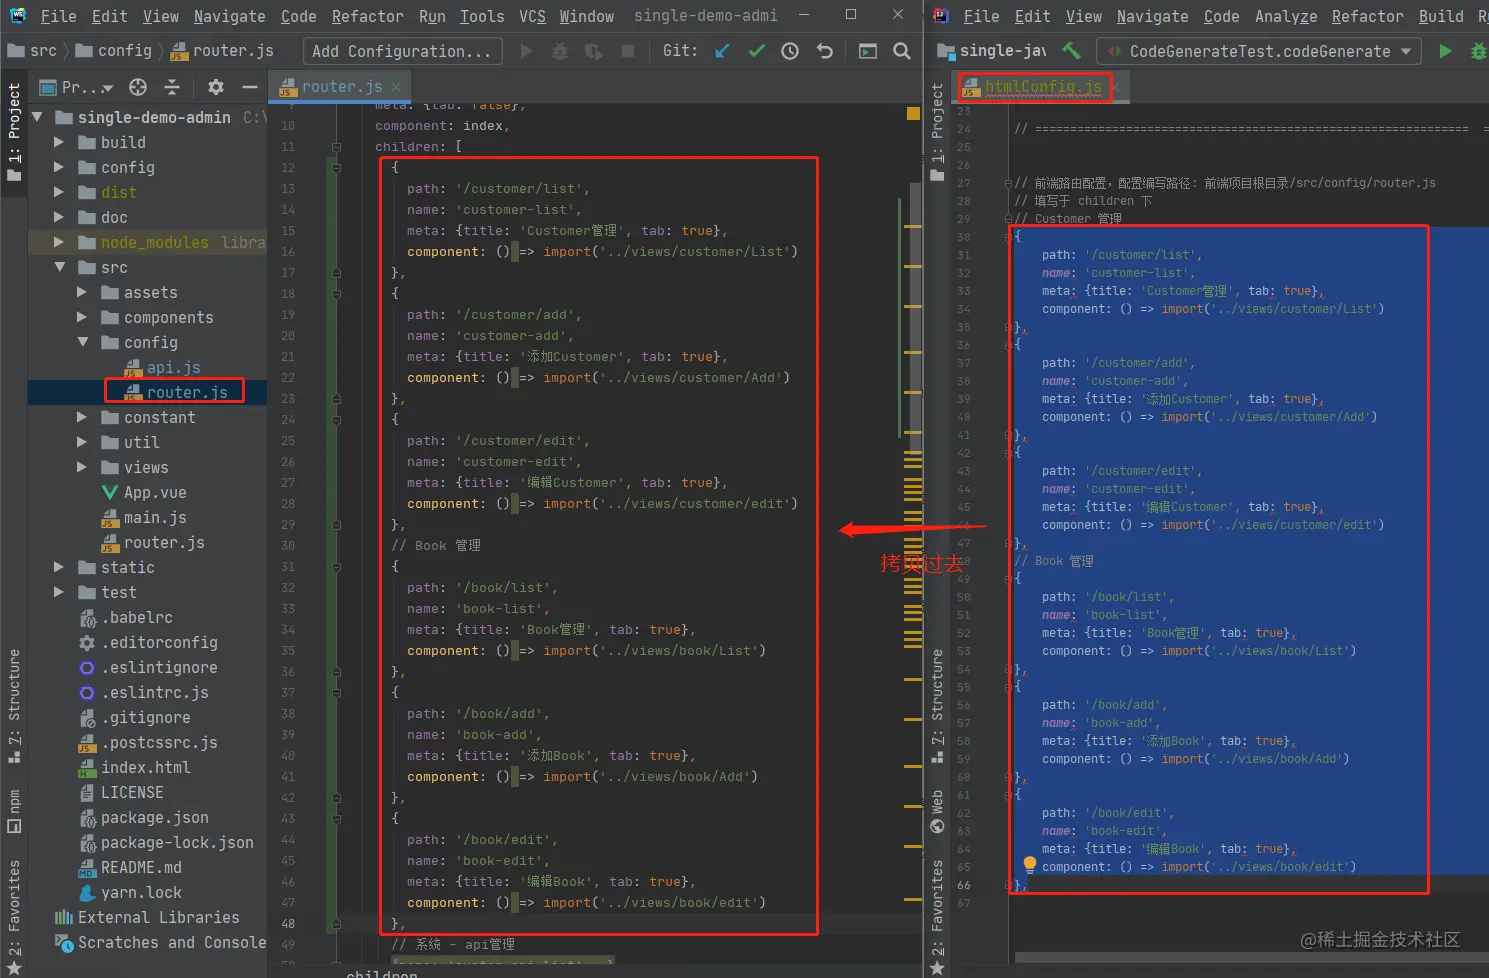Click the Add Configuration button
Screen dimensions: 1489x978
point(401,51)
